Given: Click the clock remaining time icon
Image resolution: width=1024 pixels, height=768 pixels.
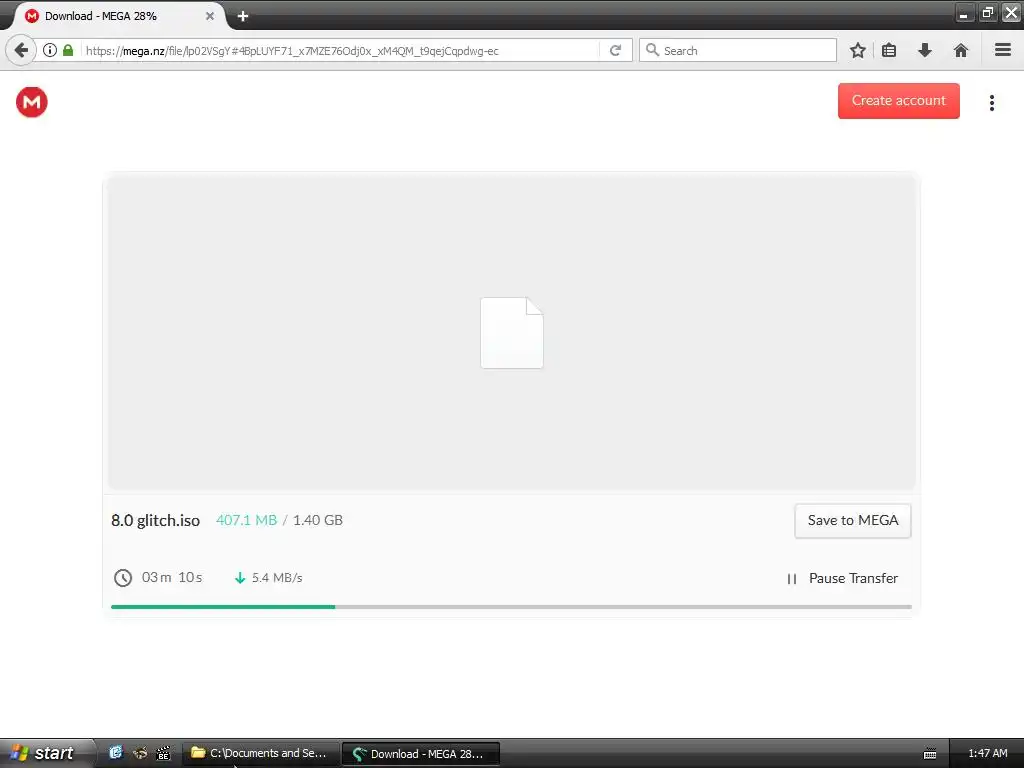Looking at the screenshot, I should [x=123, y=578].
